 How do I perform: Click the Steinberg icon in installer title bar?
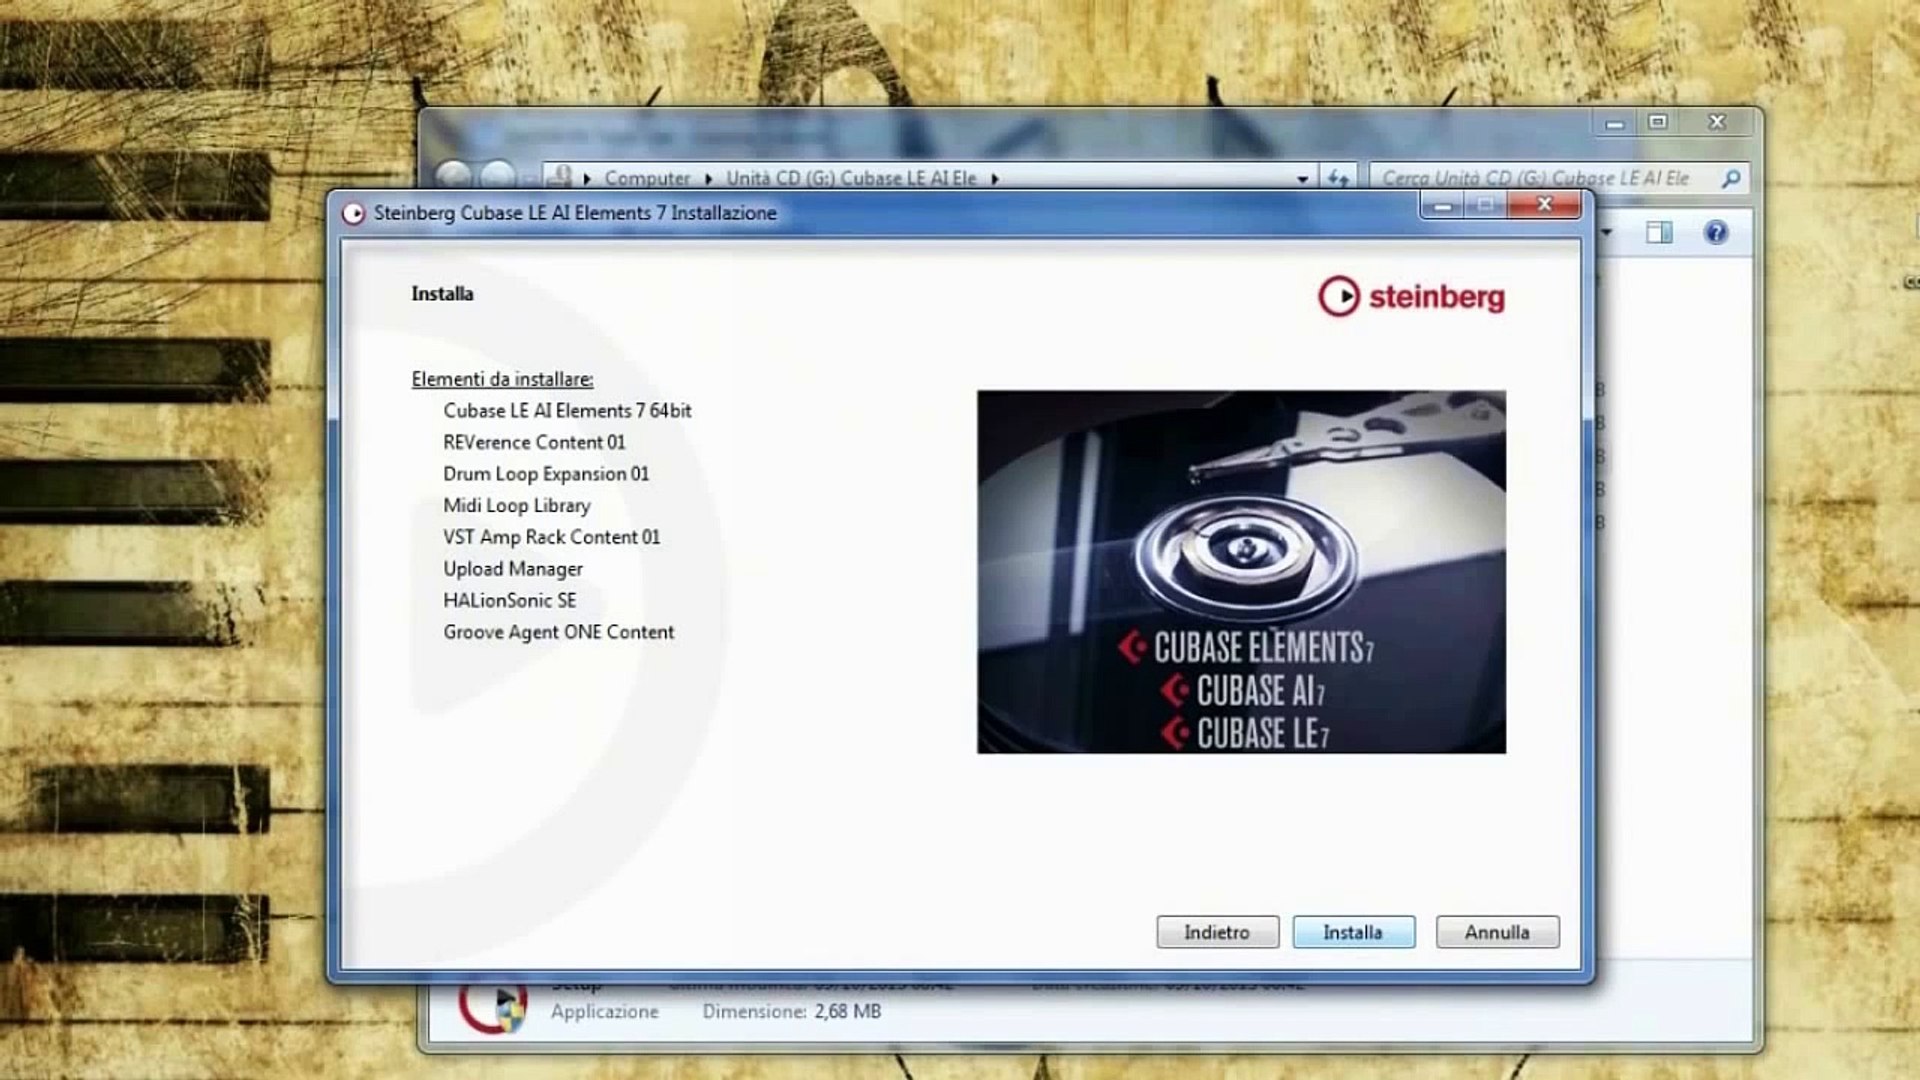pos(353,213)
